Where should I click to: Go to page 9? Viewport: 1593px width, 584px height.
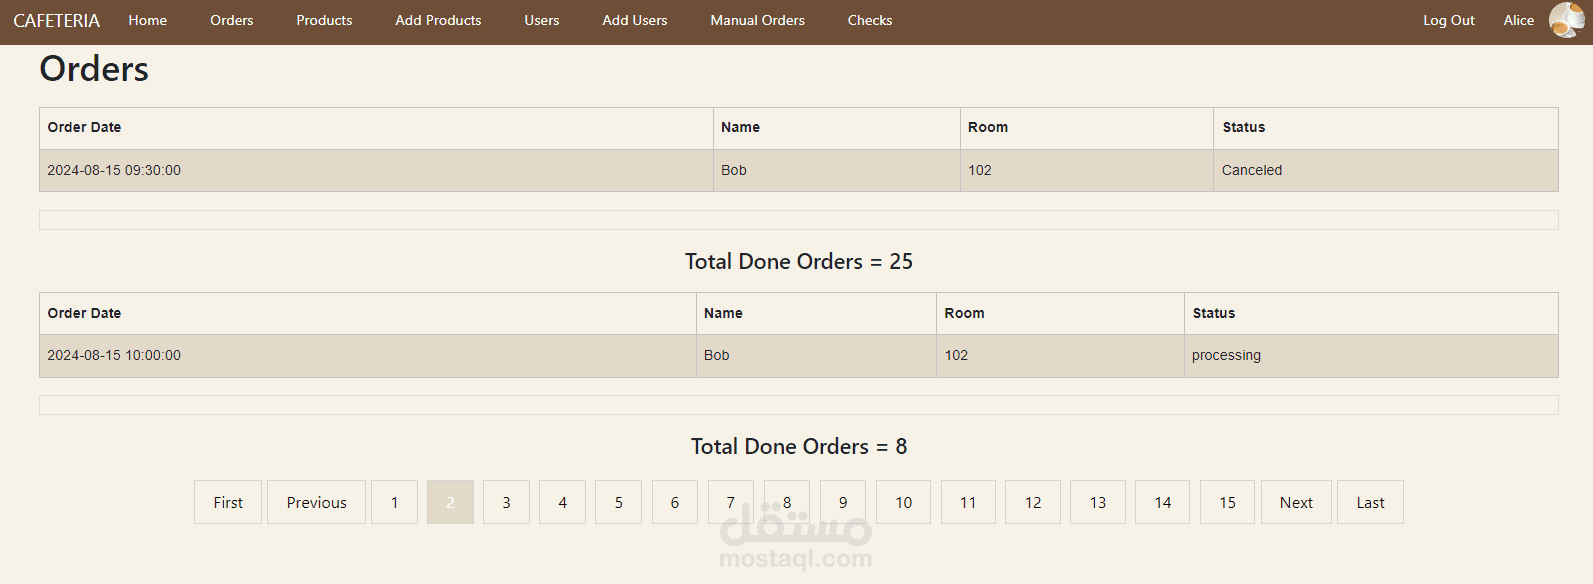tap(843, 502)
